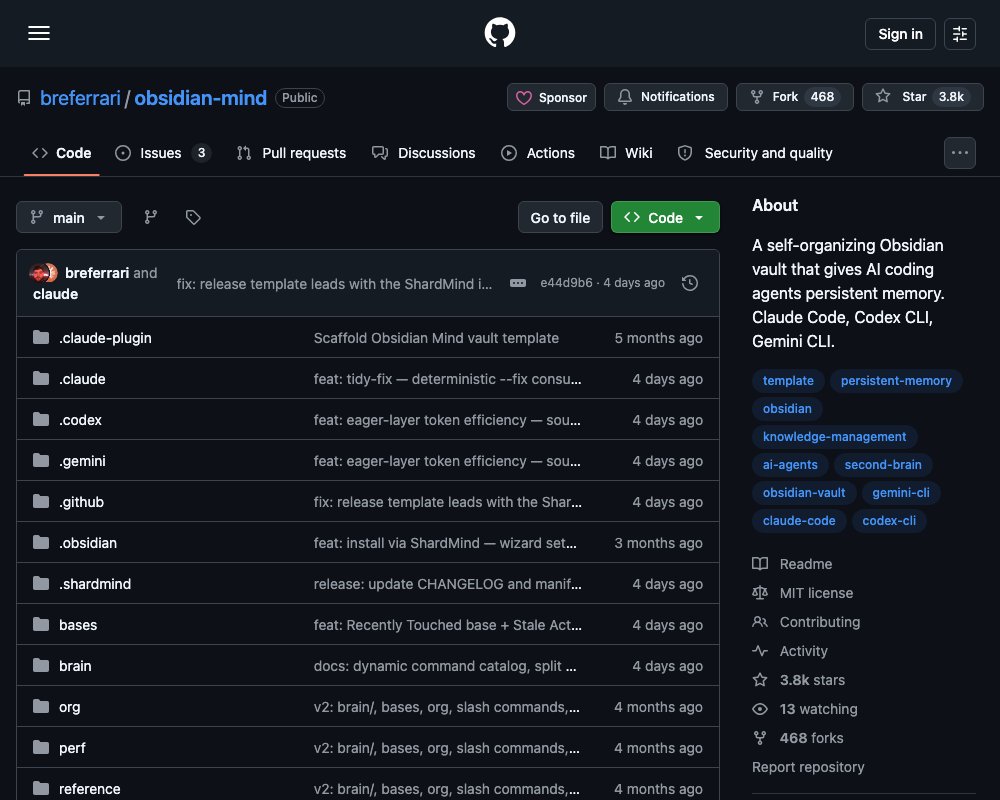Fork the repository
1000x800 pixels.
tap(795, 97)
